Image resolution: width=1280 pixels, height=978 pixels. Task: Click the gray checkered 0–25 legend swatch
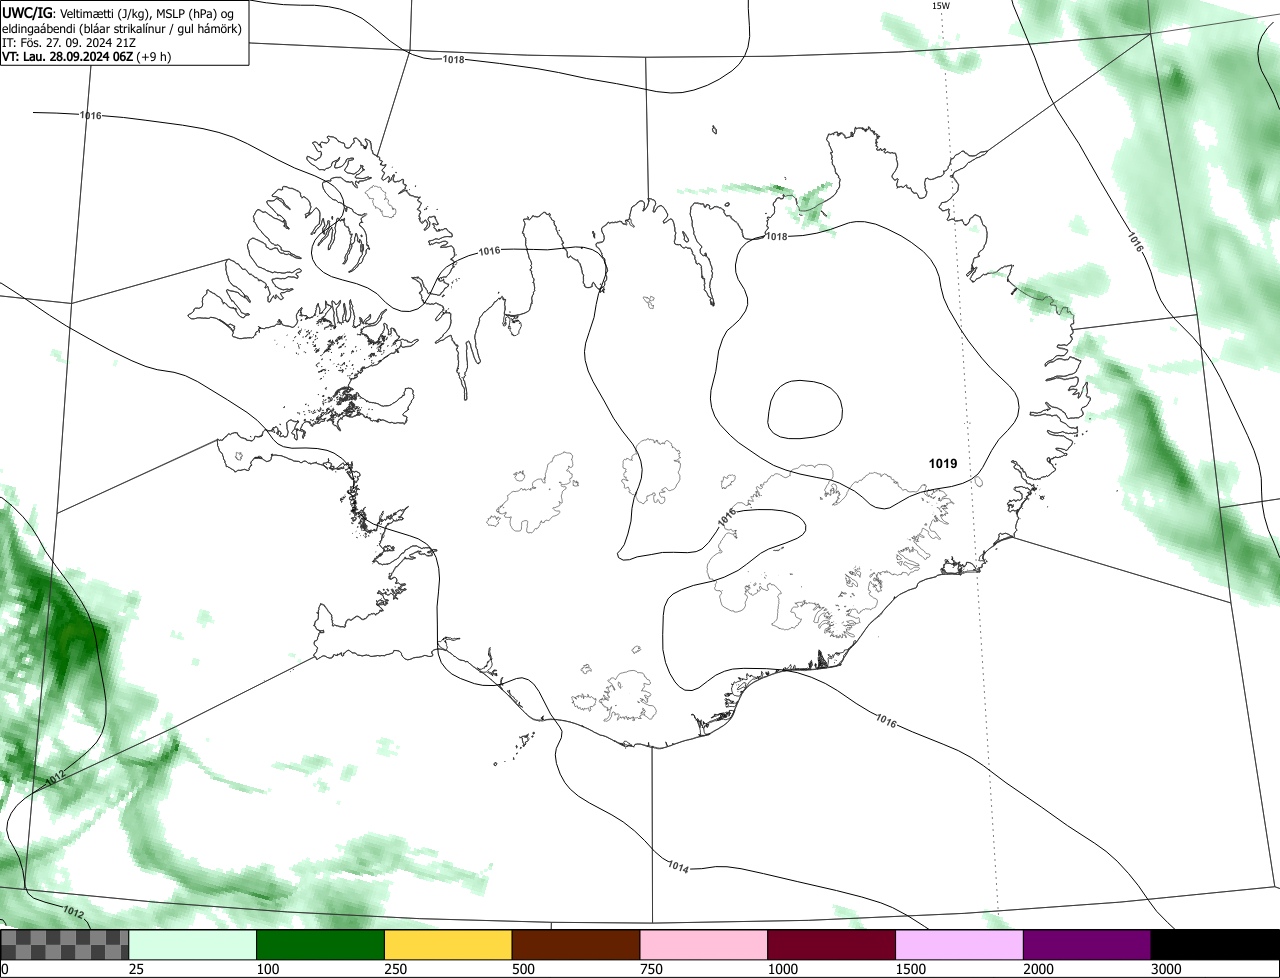pyautogui.click(x=65, y=945)
